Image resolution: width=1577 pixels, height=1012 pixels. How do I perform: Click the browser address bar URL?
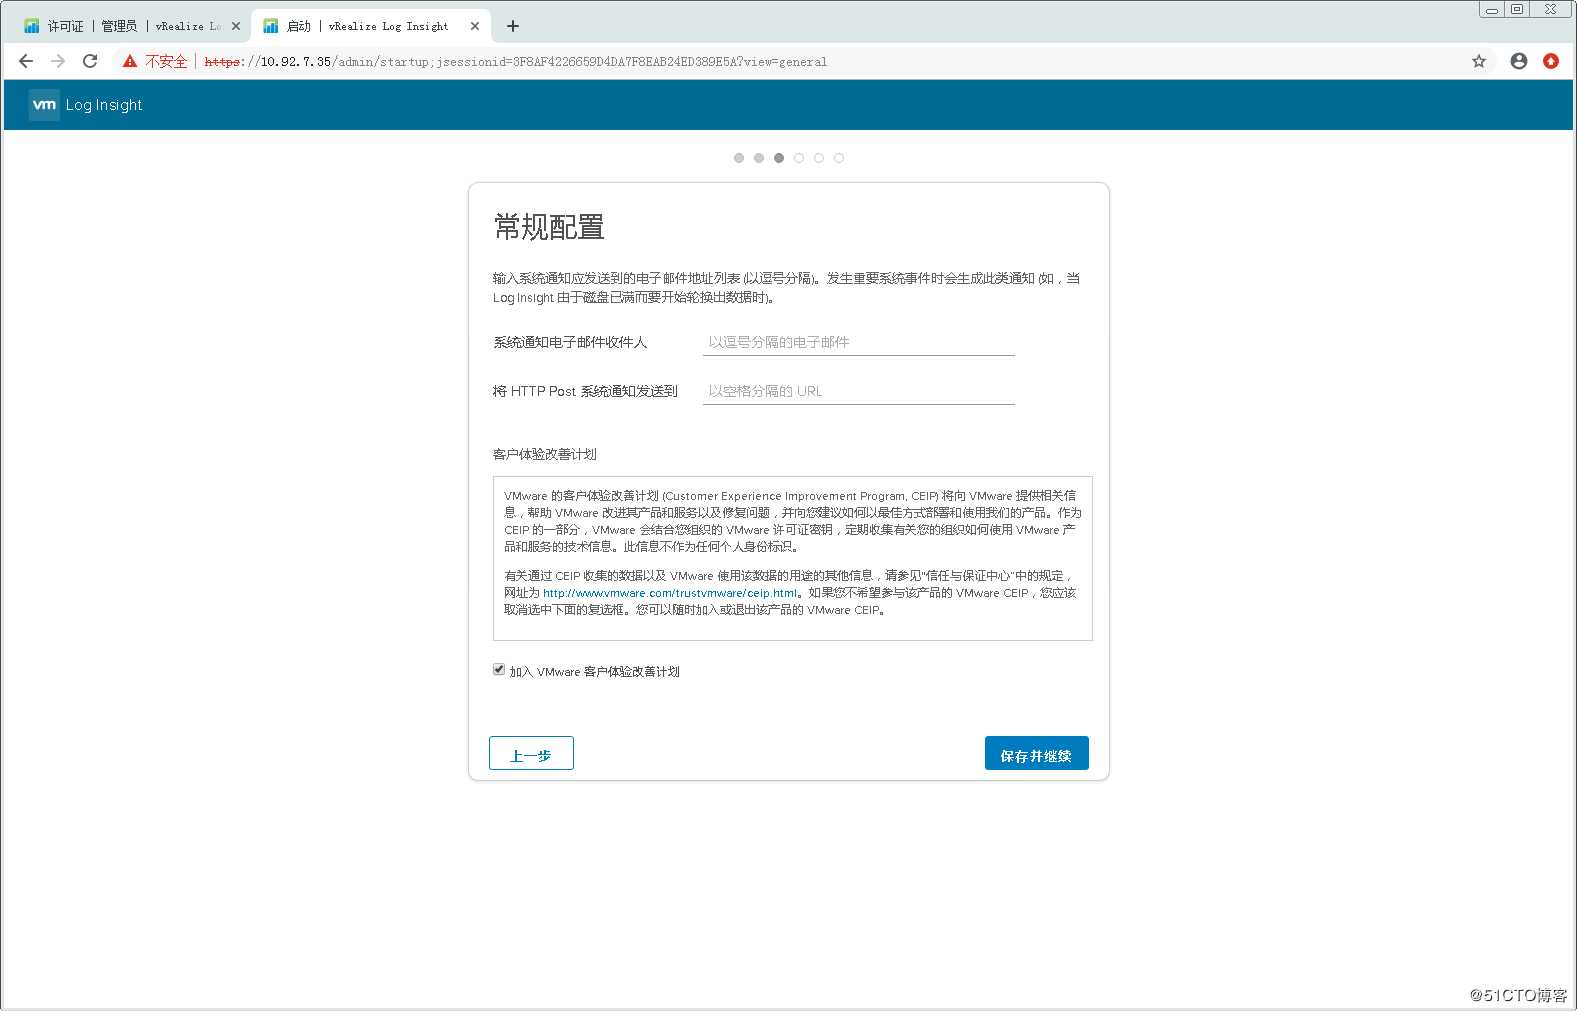[515, 62]
